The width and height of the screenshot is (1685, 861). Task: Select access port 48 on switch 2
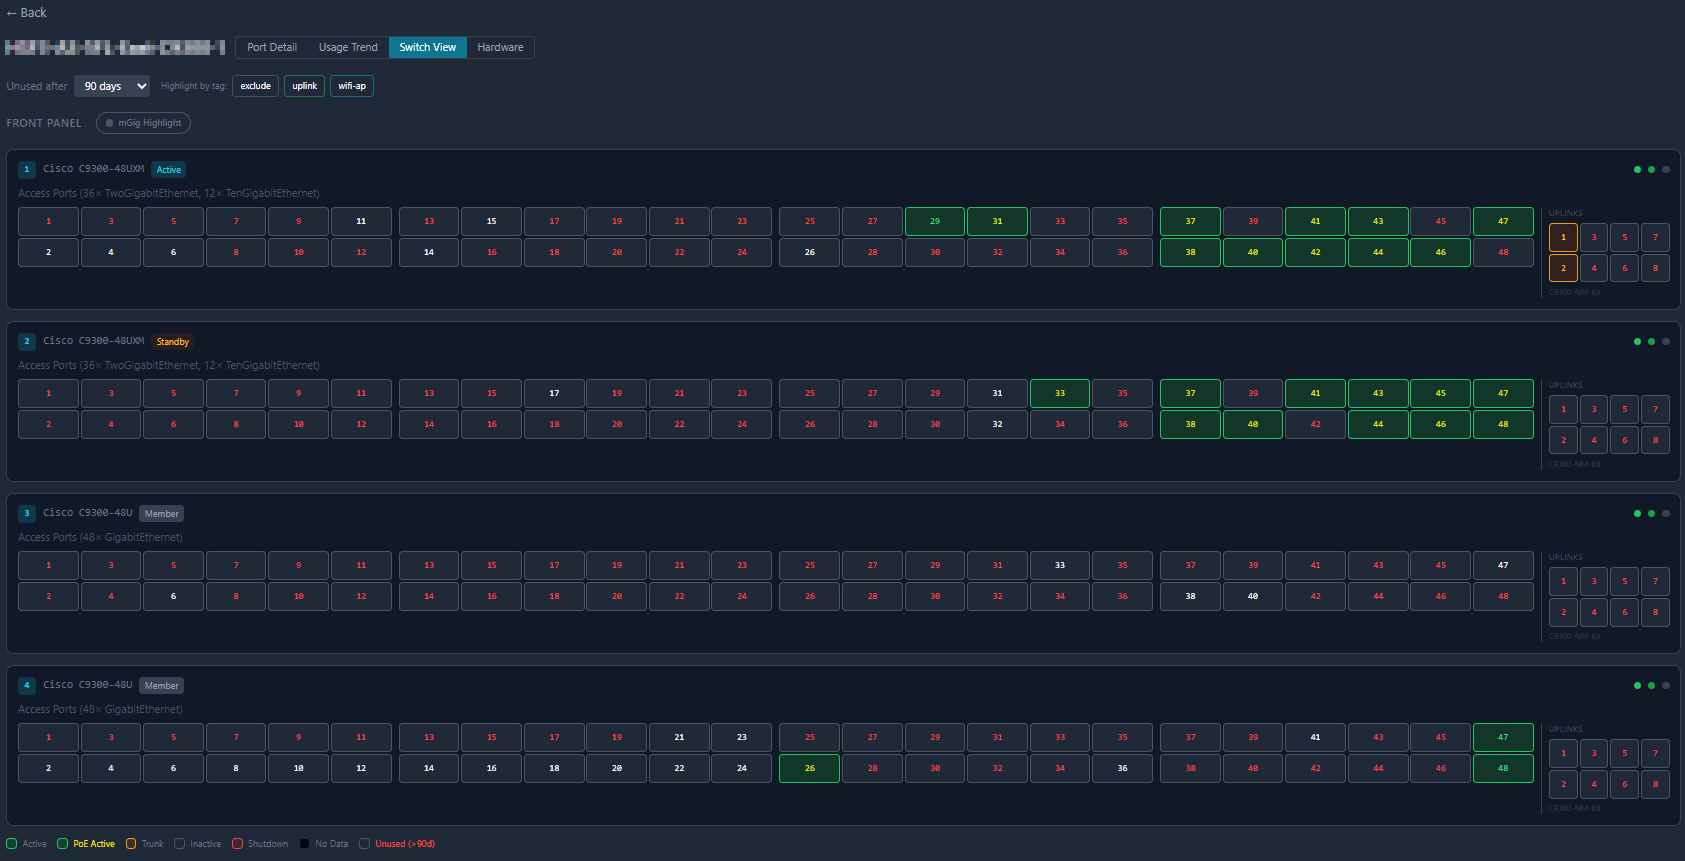coord(1503,424)
